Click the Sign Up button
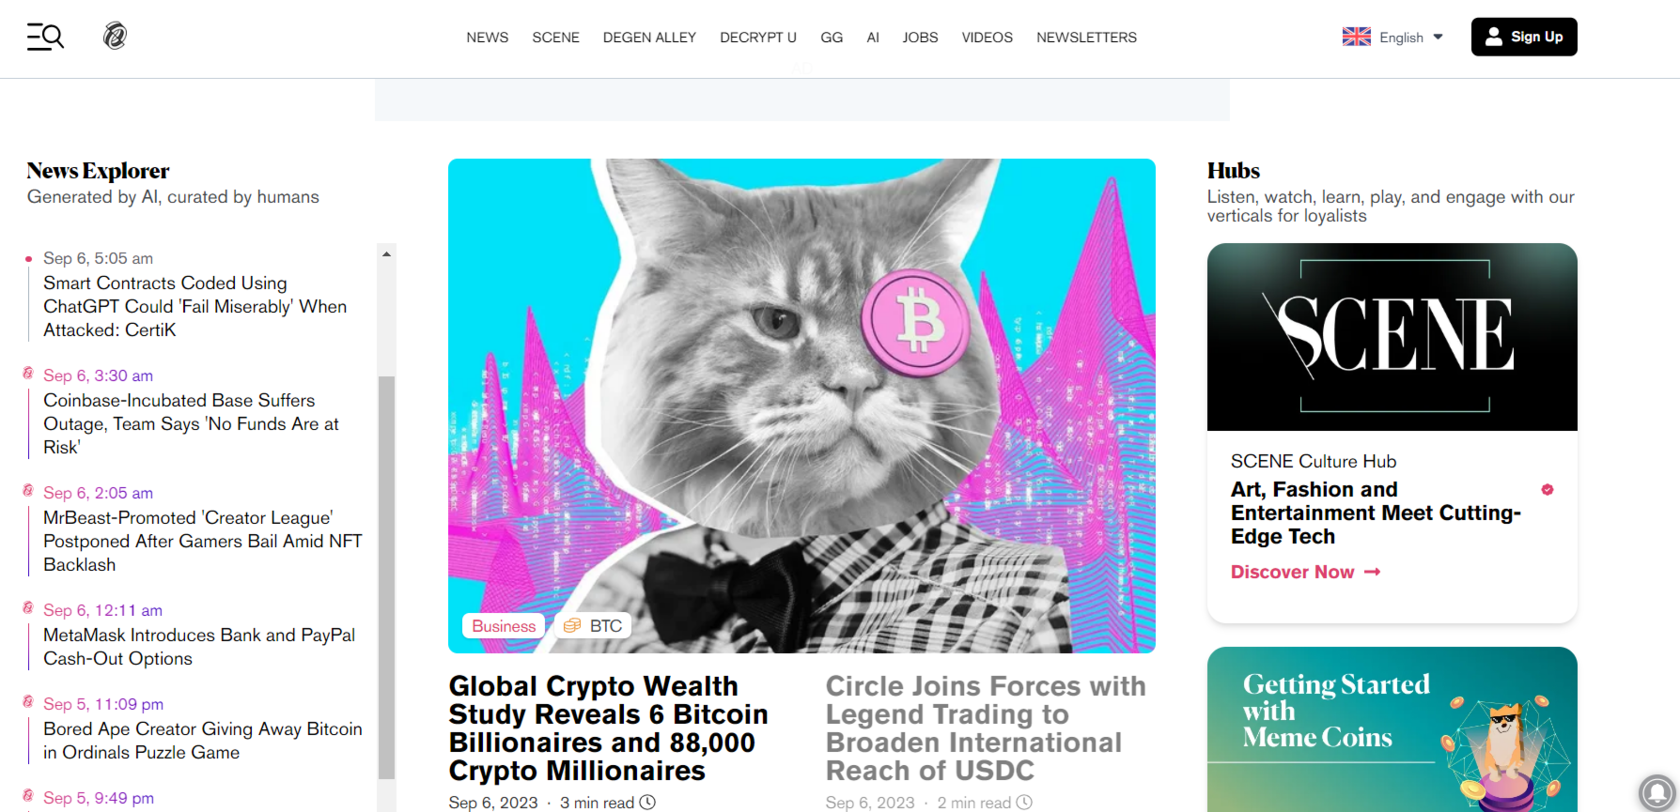This screenshot has height=812, width=1680. [1524, 37]
